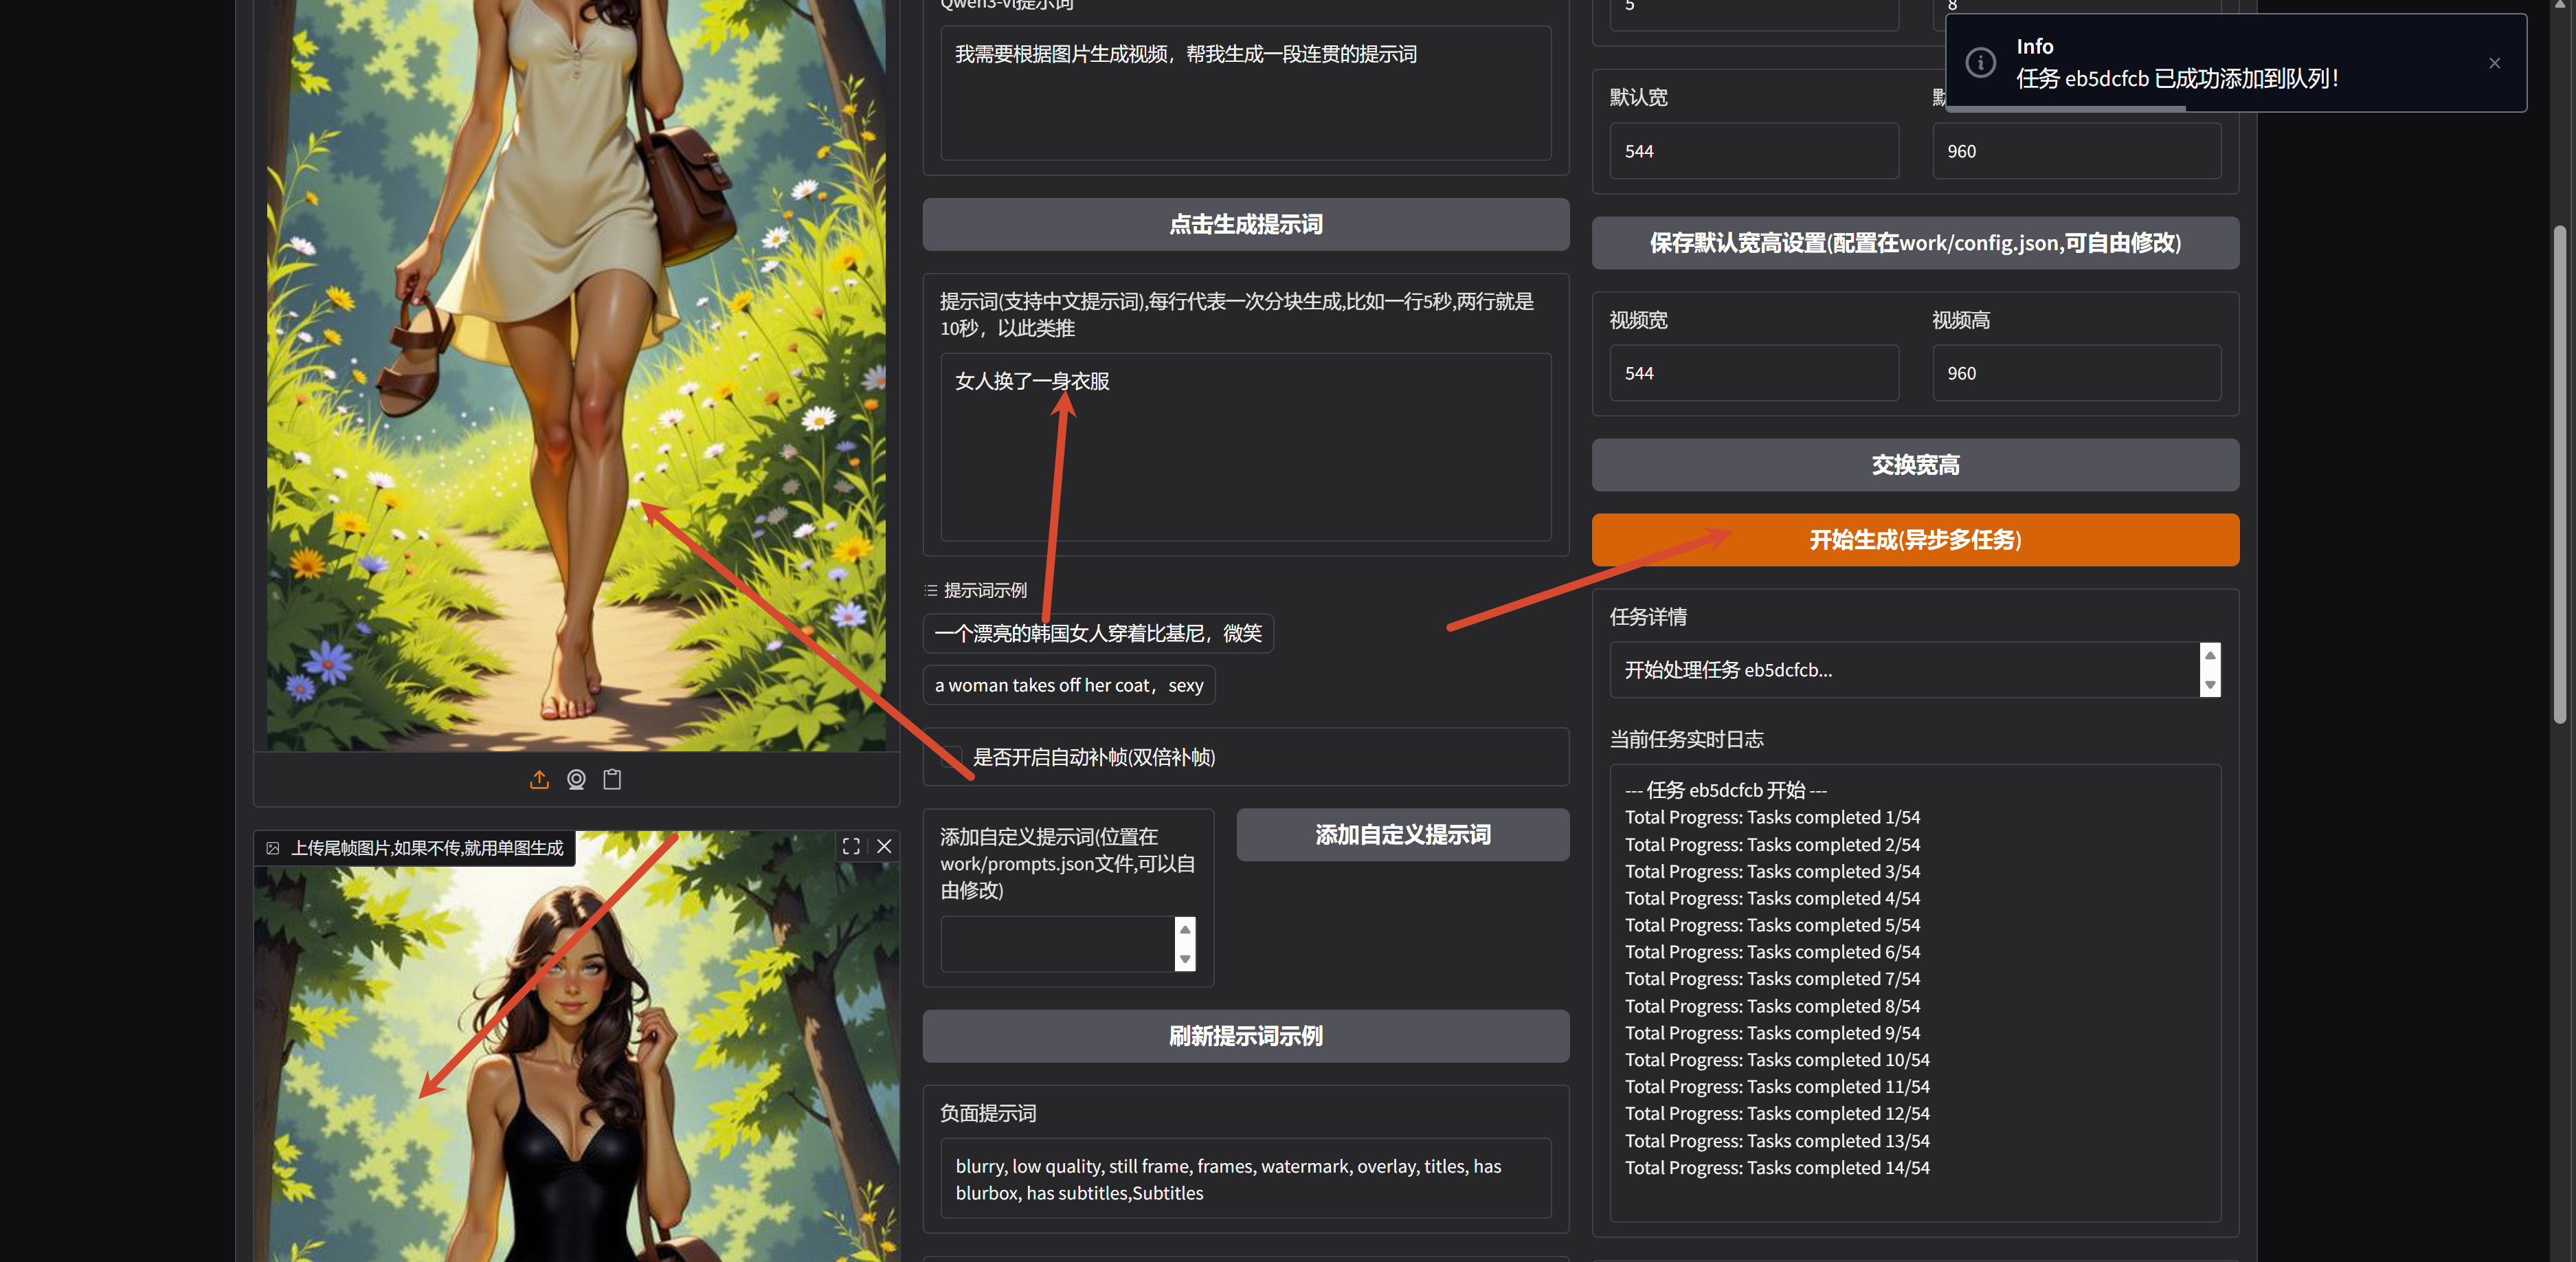The height and width of the screenshot is (1262, 2576).
Task: Dismiss the Info notification toast
Action: pos(2494,63)
